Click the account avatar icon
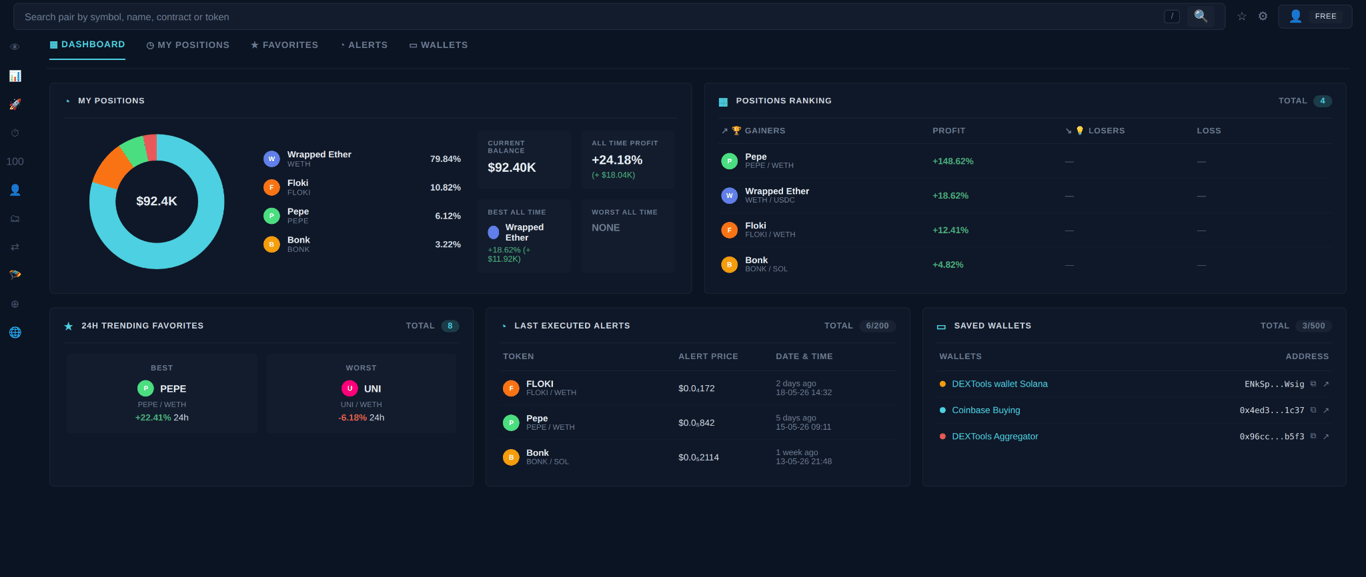The height and width of the screenshot is (577, 1366). 1295,16
